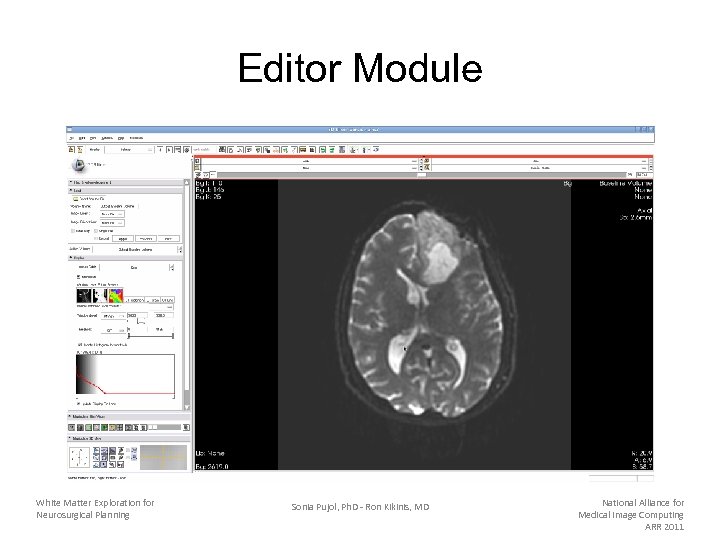
Task: Open the Data module toolbar icon
Action: [x=230, y=150]
